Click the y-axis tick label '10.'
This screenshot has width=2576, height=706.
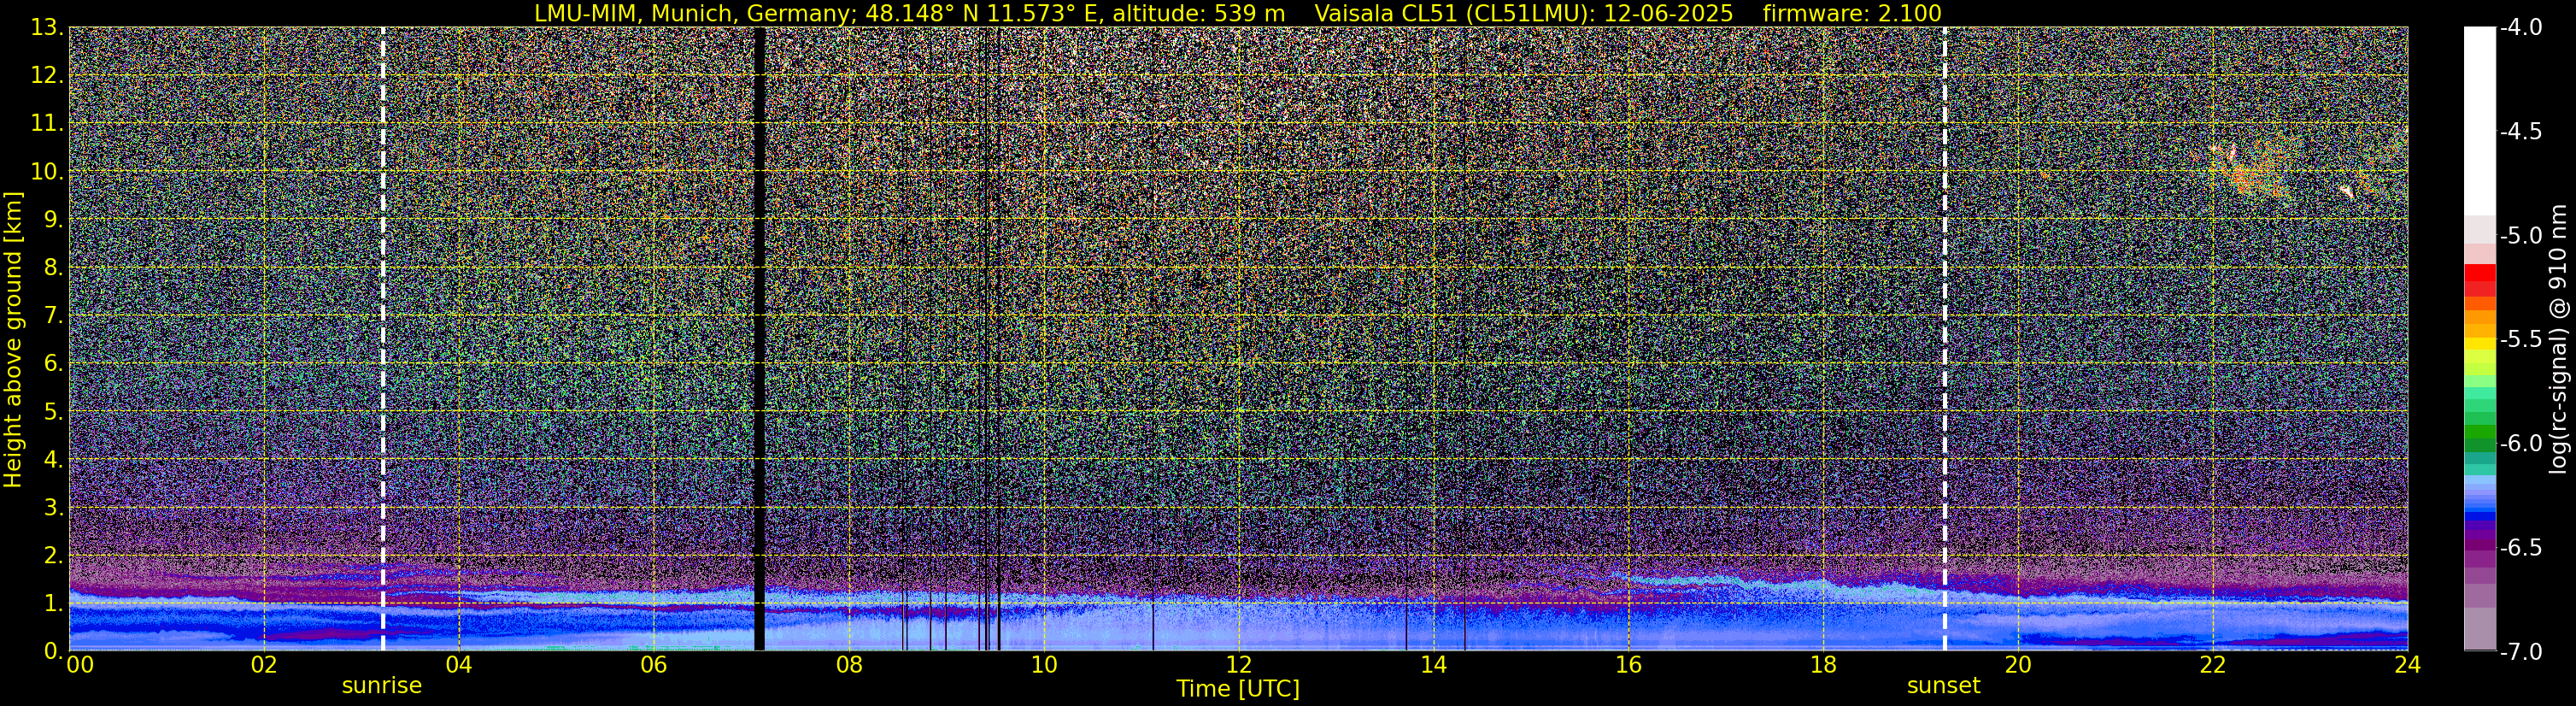[48, 171]
